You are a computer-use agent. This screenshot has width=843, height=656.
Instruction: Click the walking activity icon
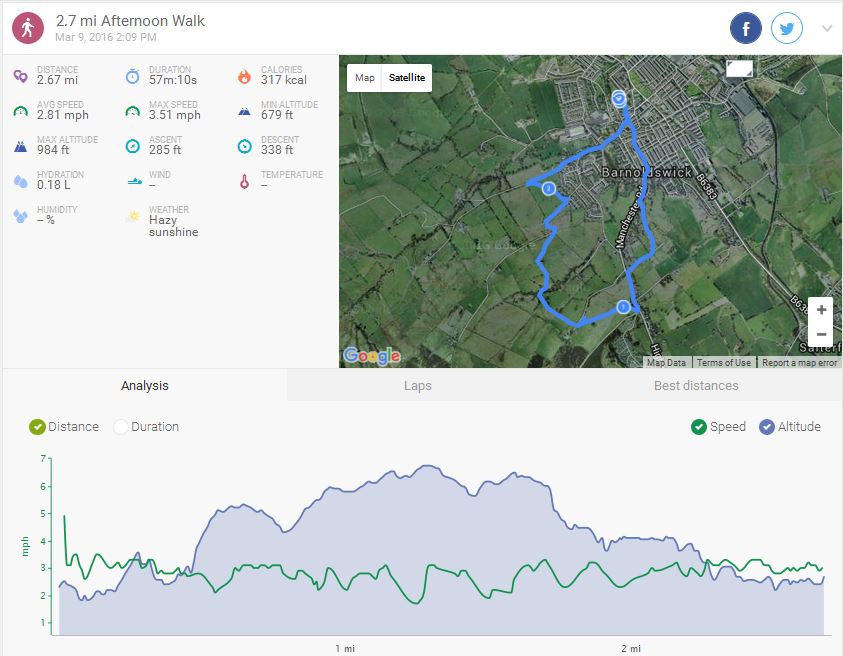click(27, 27)
